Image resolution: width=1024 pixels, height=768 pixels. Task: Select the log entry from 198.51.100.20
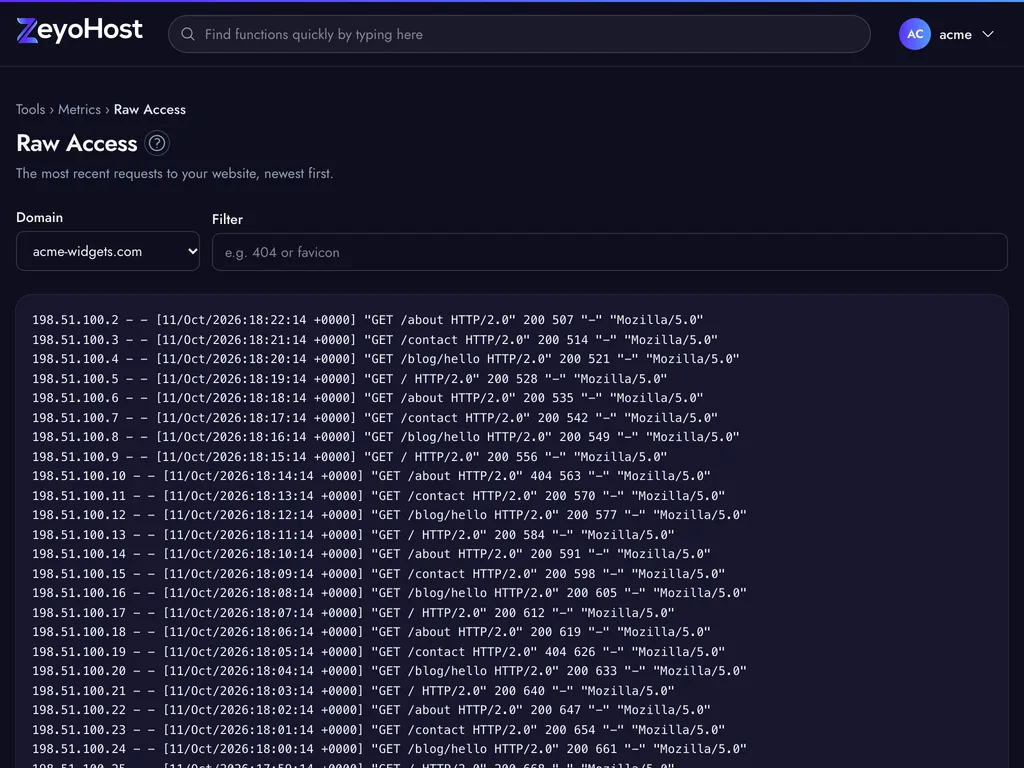[389, 671]
